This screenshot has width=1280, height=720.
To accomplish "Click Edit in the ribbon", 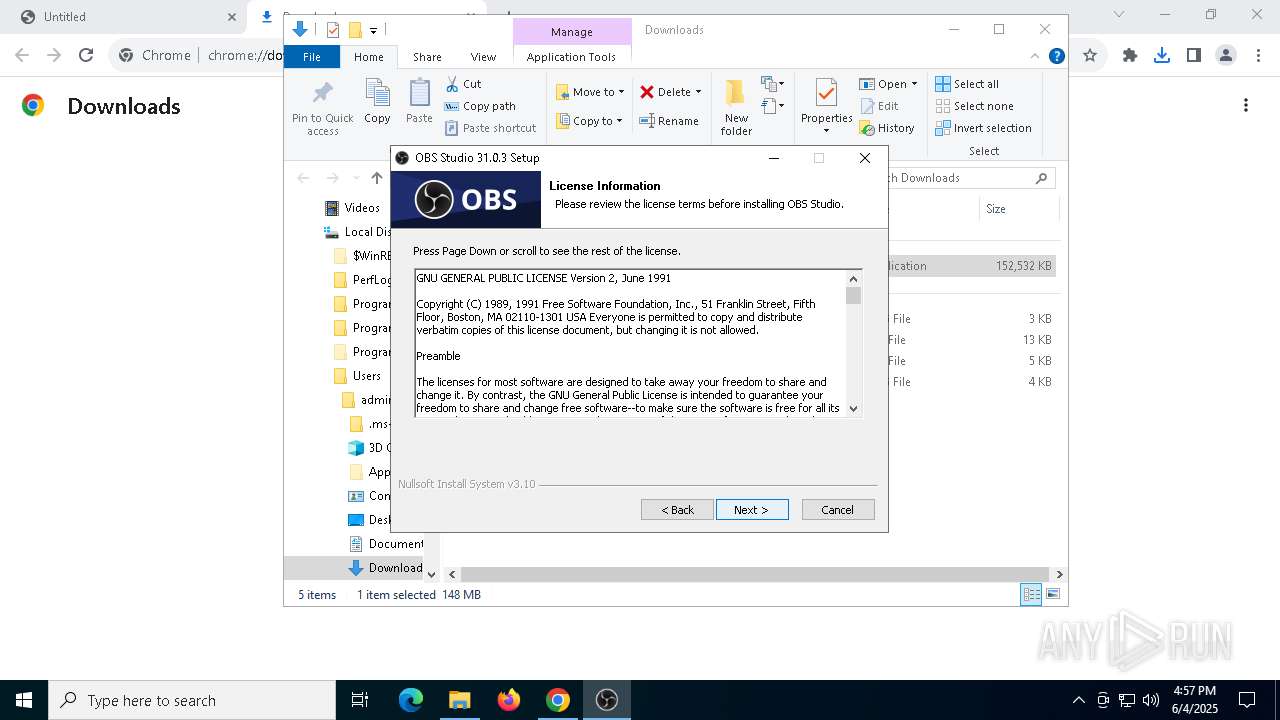I will tap(879, 106).
